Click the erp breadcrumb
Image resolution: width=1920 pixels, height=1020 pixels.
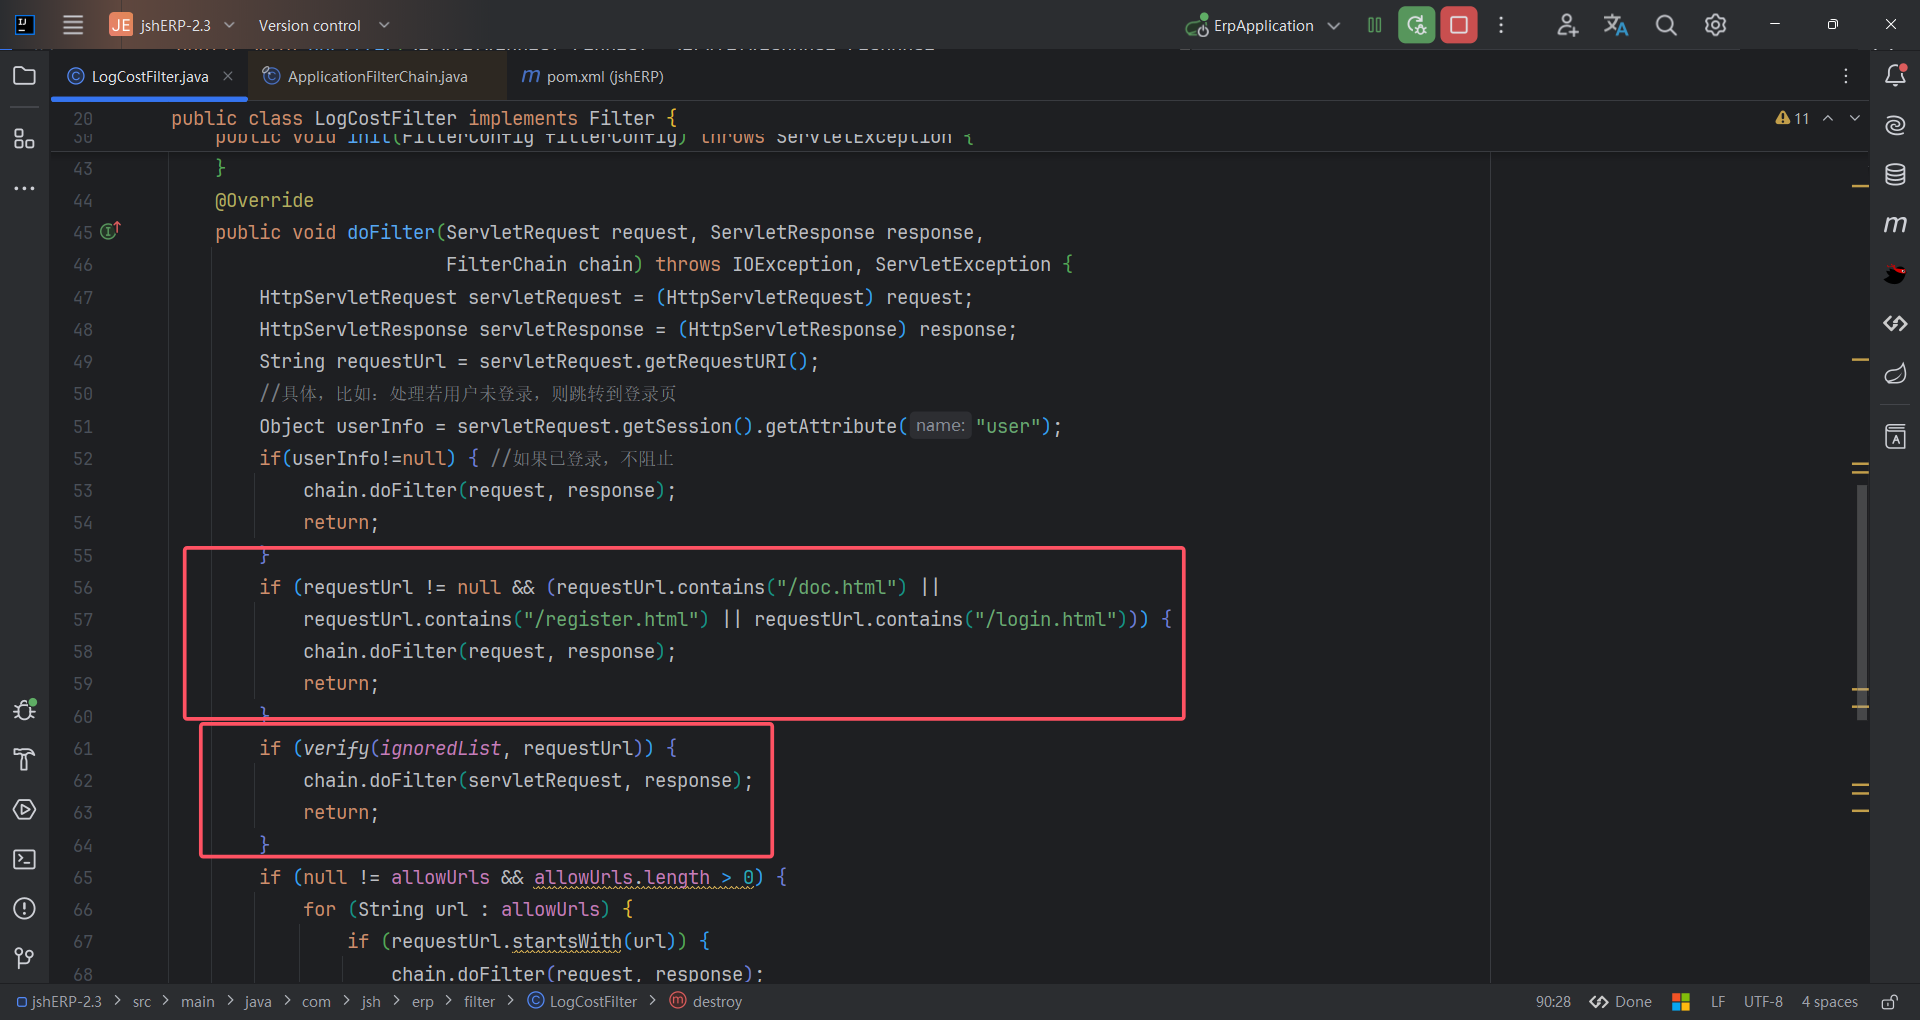[423, 1001]
